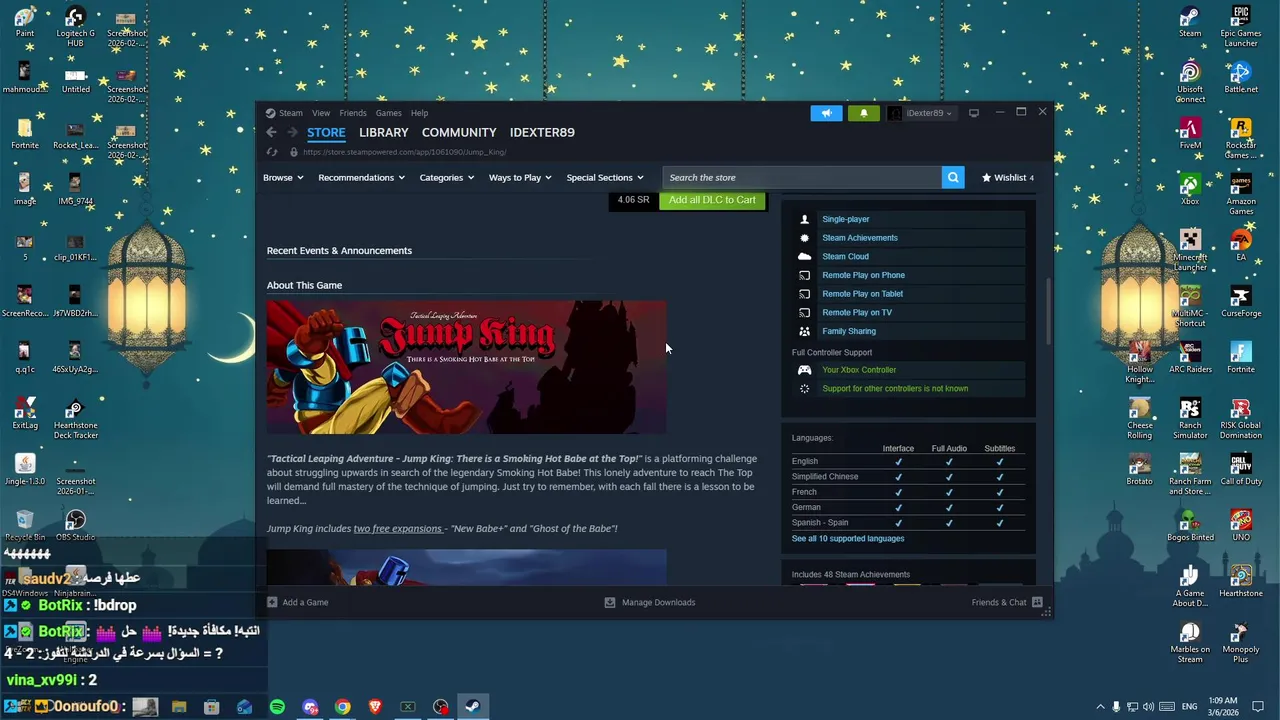Expand the Recommendations dropdown
1280x720 pixels.
pos(361,177)
